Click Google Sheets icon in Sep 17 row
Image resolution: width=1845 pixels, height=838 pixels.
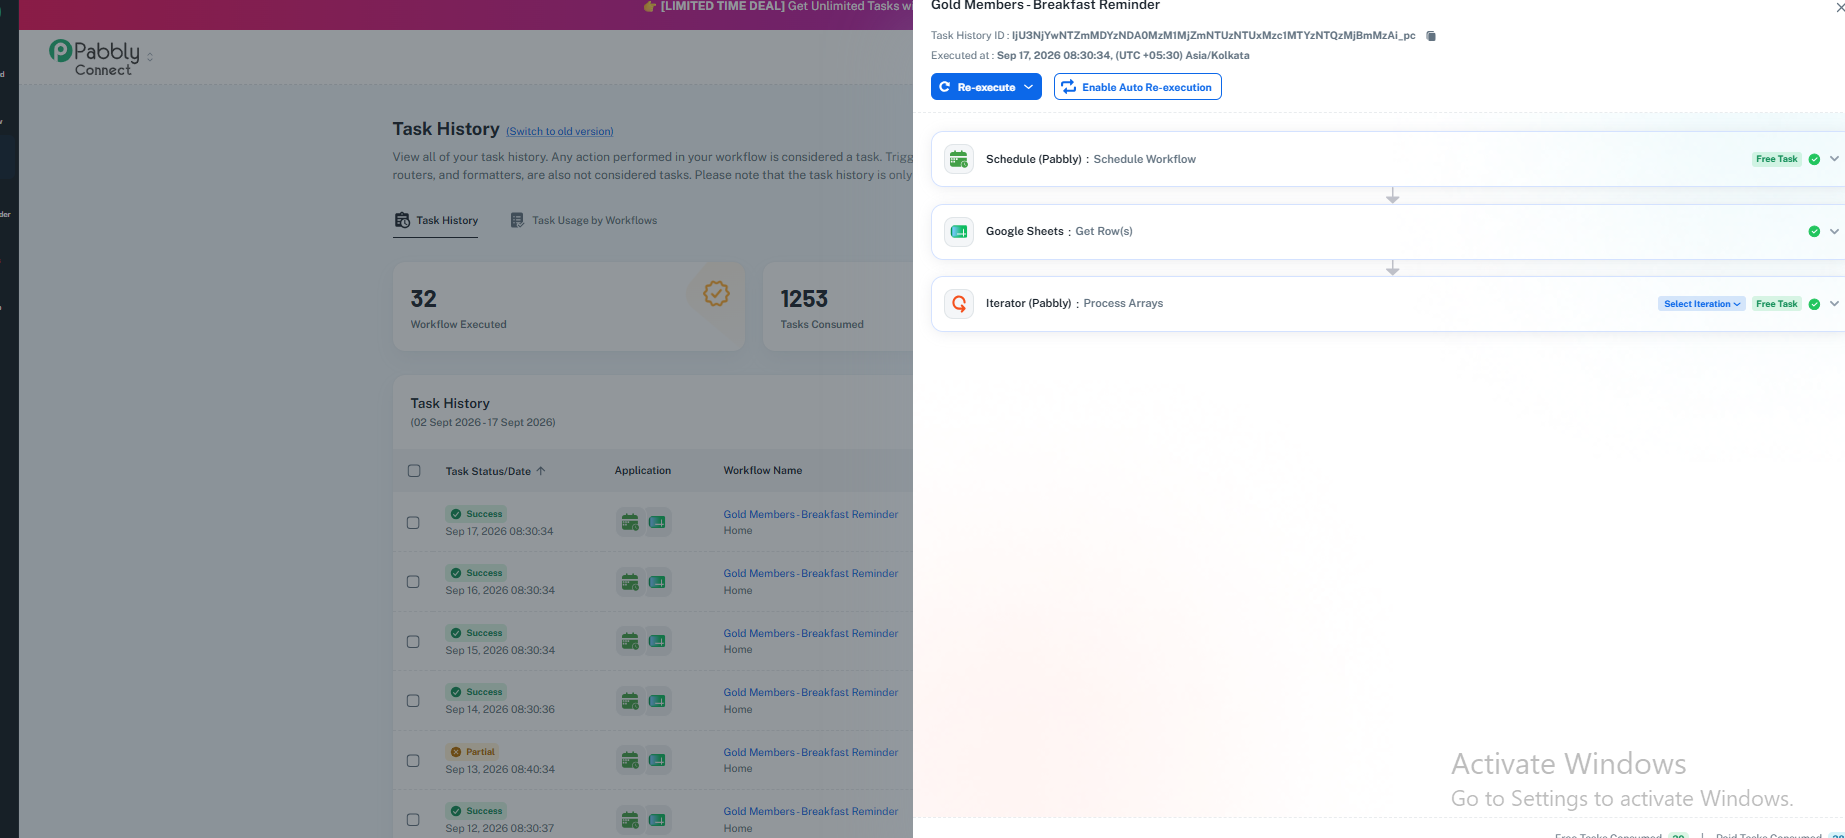pos(657,522)
